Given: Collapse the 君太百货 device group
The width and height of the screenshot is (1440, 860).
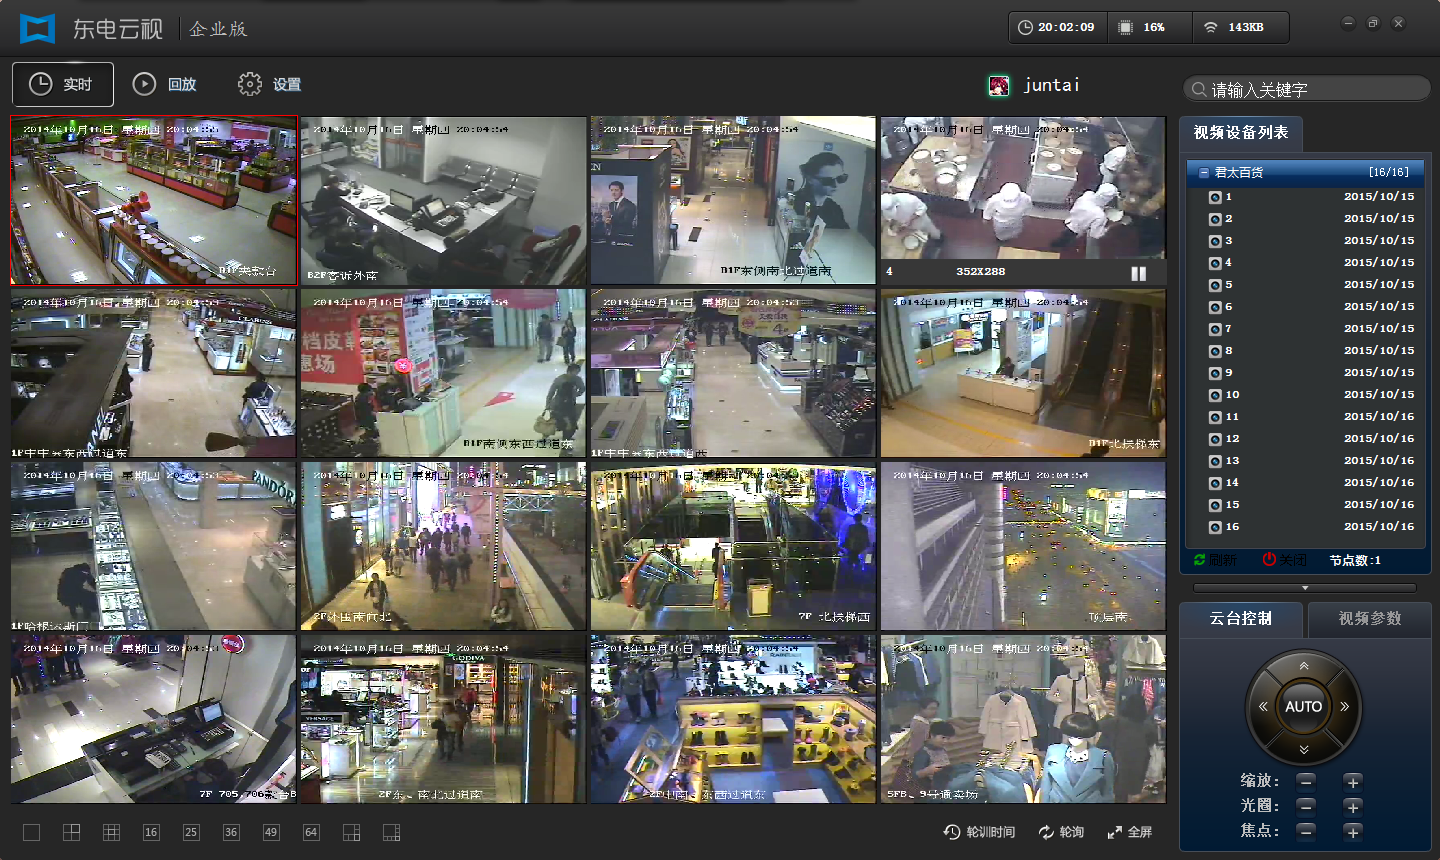Looking at the screenshot, I should [1204, 173].
